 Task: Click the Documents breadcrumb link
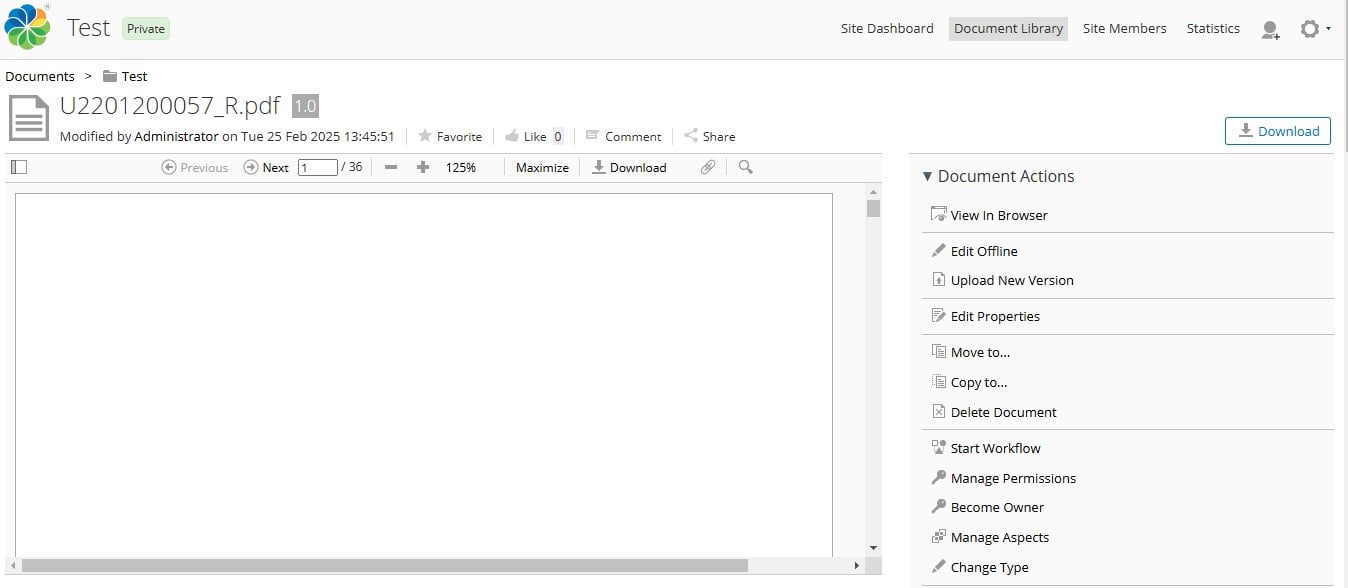click(40, 76)
